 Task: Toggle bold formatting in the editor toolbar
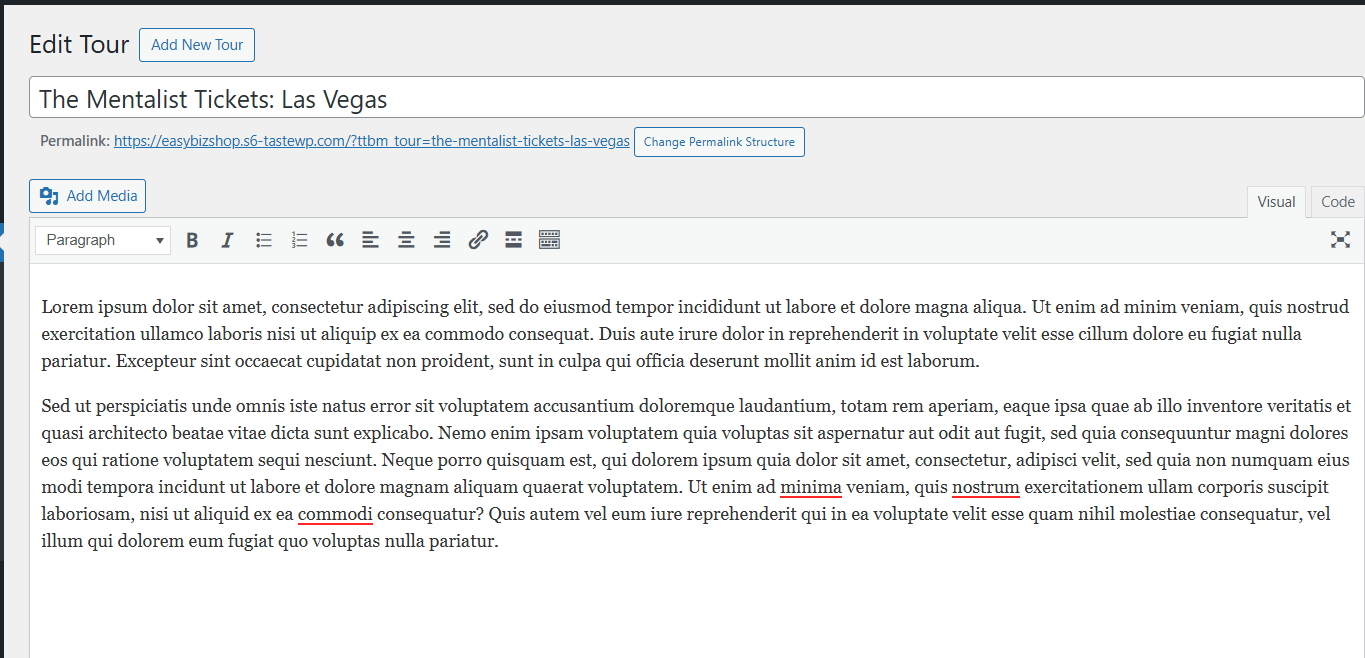(193, 240)
